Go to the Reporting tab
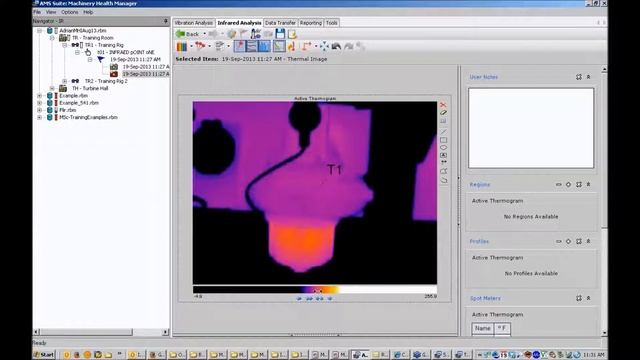 [x=311, y=23]
